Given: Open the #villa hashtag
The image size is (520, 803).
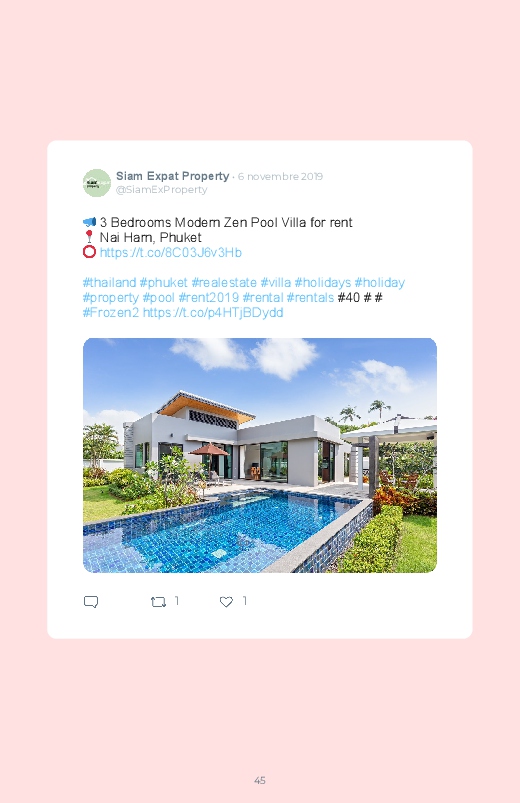Looking at the screenshot, I should [x=276, y=283].
